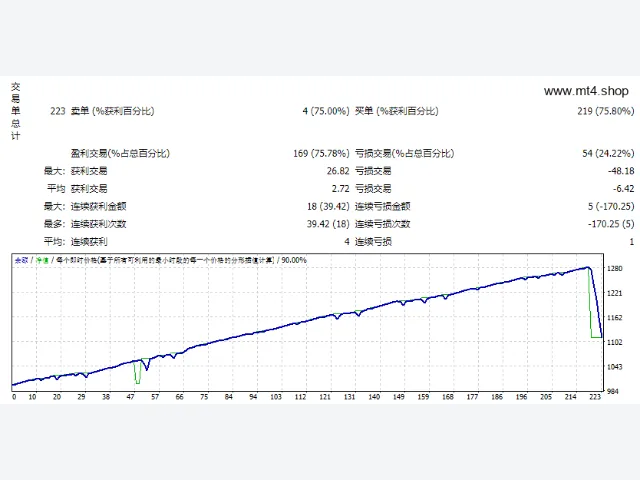Select the largest loss trade value -48.18
Screen dimensions: 640x480
click(621, 171)
